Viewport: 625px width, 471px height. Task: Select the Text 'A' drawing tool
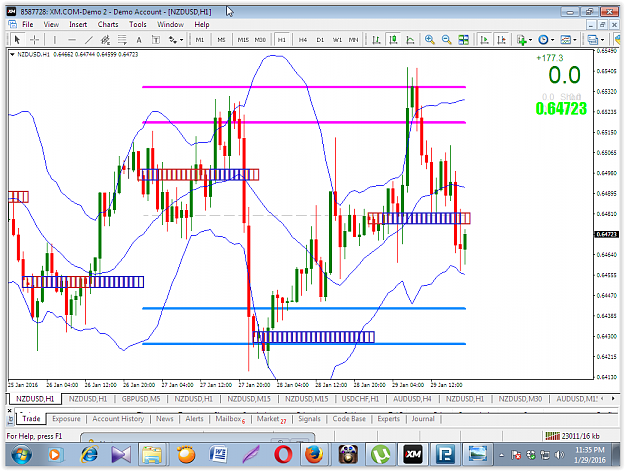139,39
